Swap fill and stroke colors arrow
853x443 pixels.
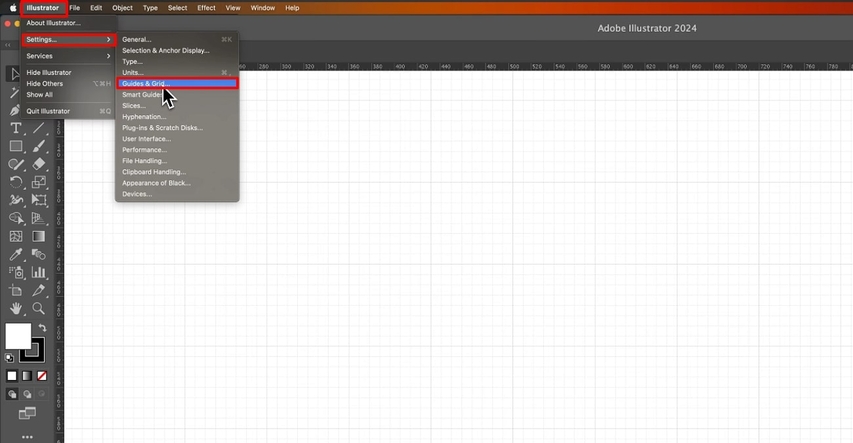click(42, 328)
